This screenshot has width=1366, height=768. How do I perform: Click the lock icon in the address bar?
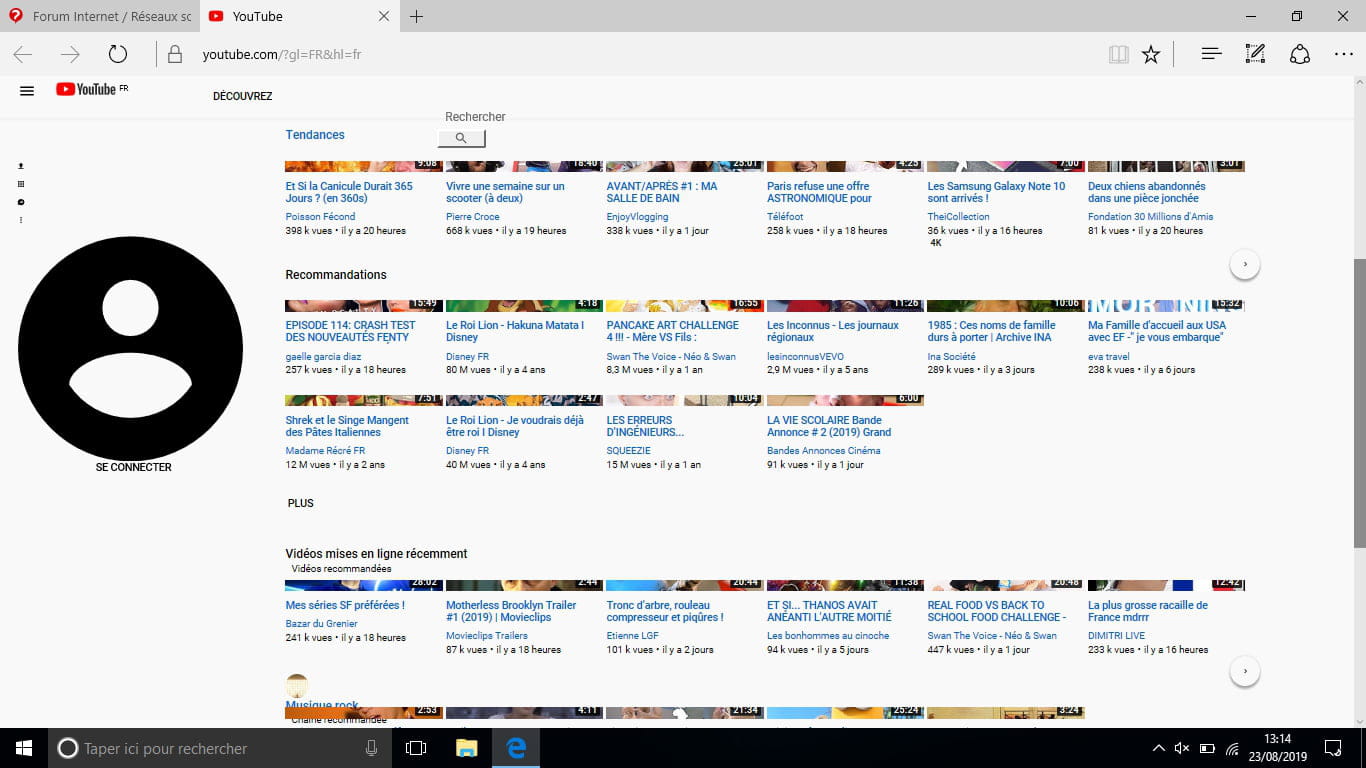[x=175, y=54]
